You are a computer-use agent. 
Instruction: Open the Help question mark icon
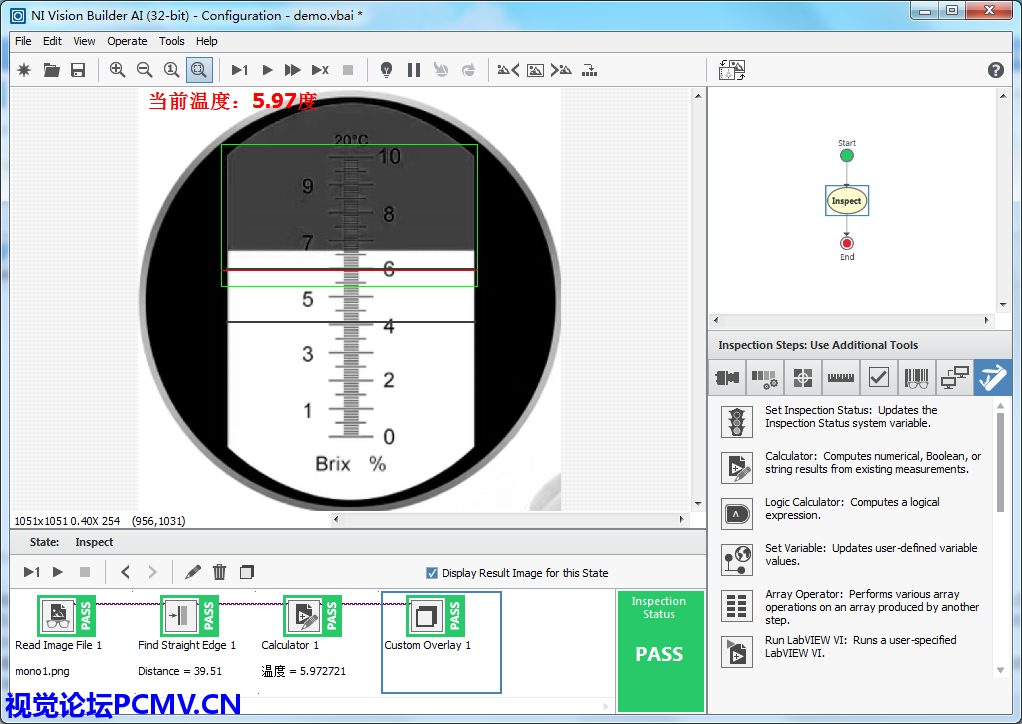click(995, 70)
